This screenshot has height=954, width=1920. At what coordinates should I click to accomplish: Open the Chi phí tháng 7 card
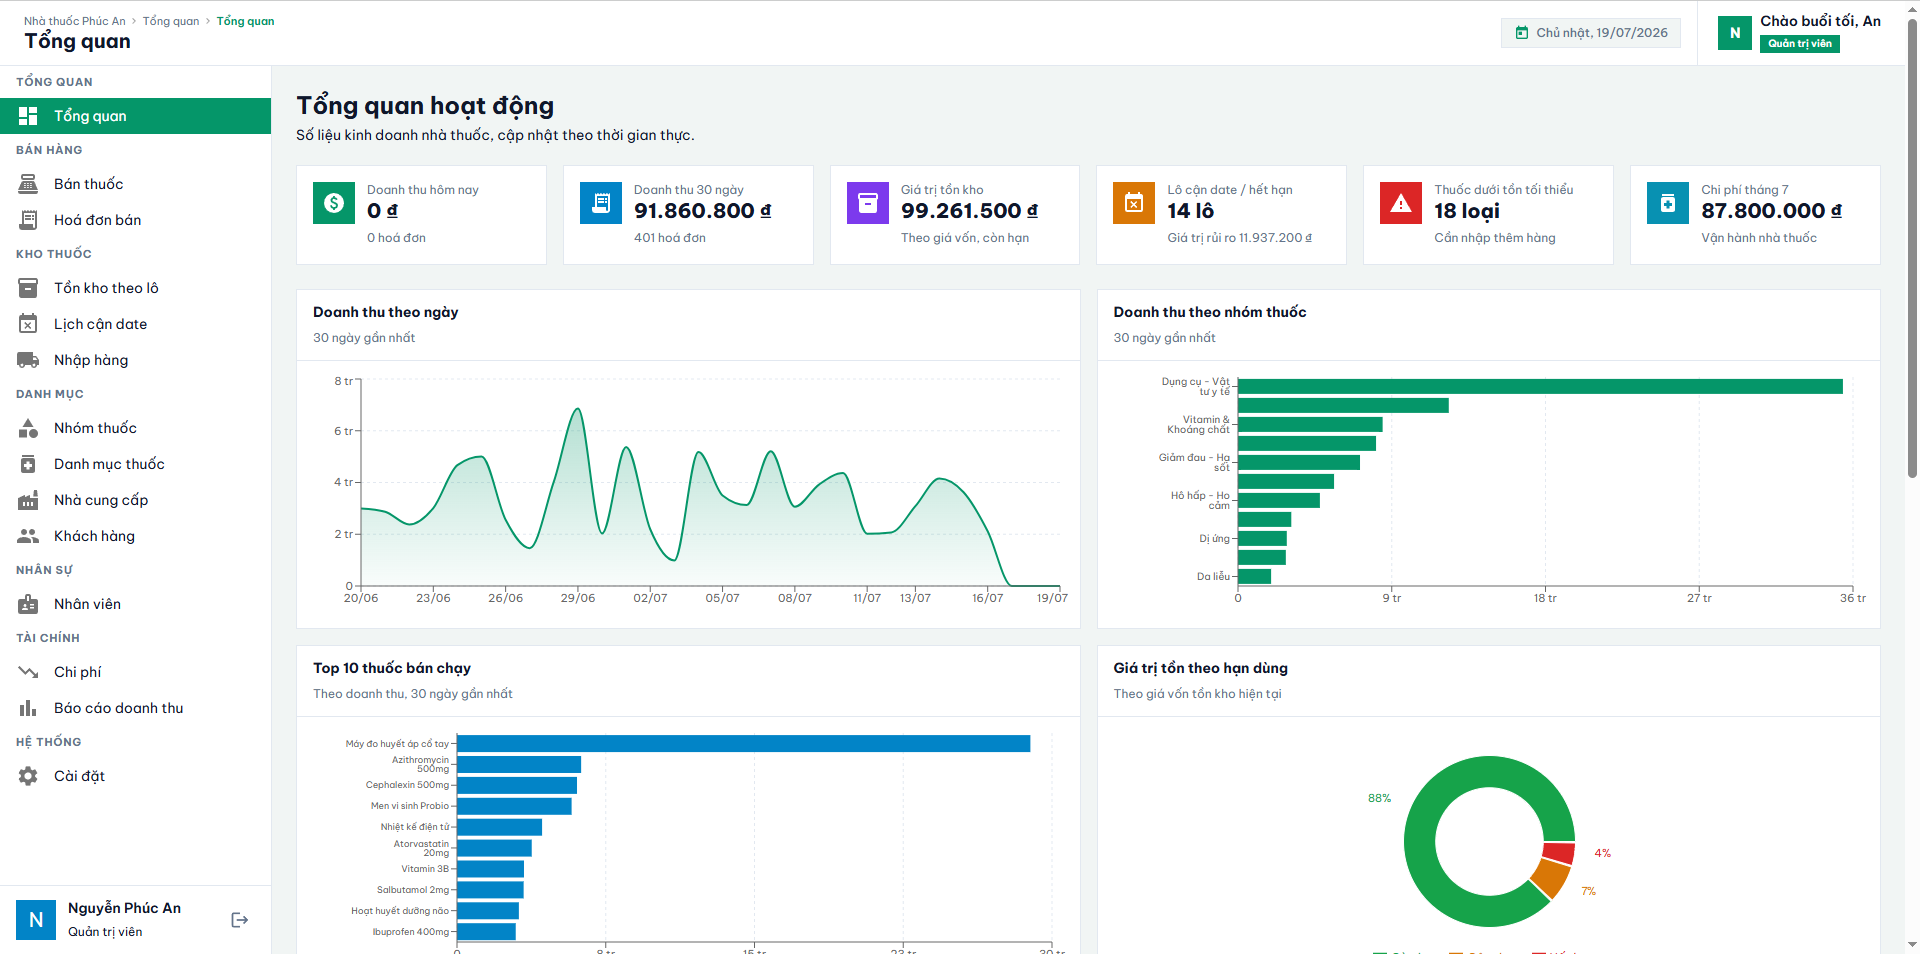1755,215
